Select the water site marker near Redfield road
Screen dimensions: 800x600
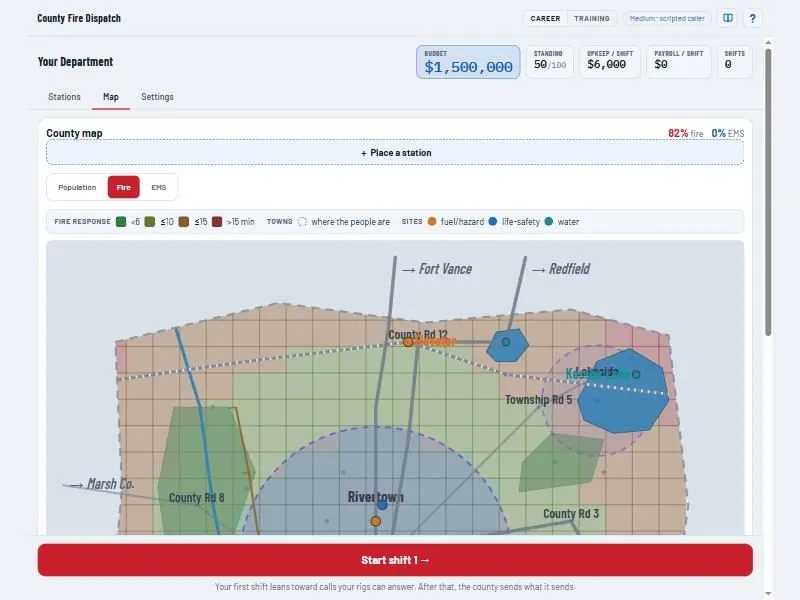[506, 342]
